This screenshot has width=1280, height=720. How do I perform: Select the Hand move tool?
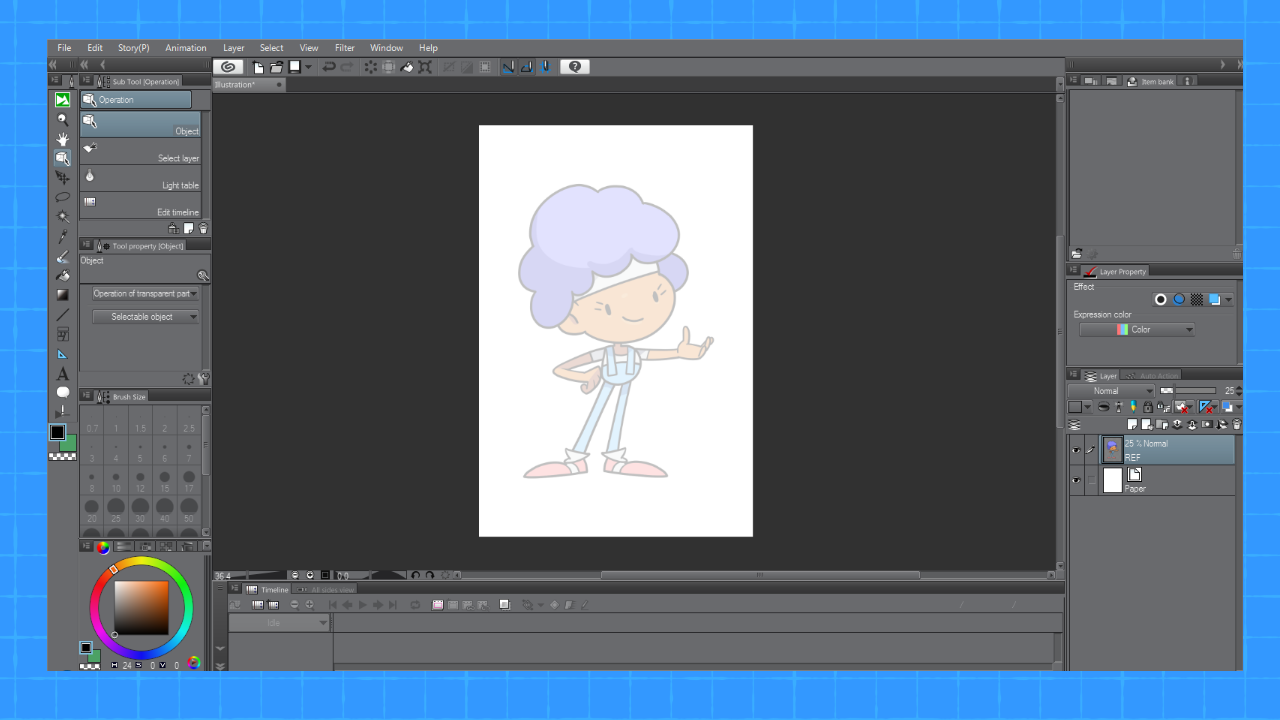[x=63, y=139]
